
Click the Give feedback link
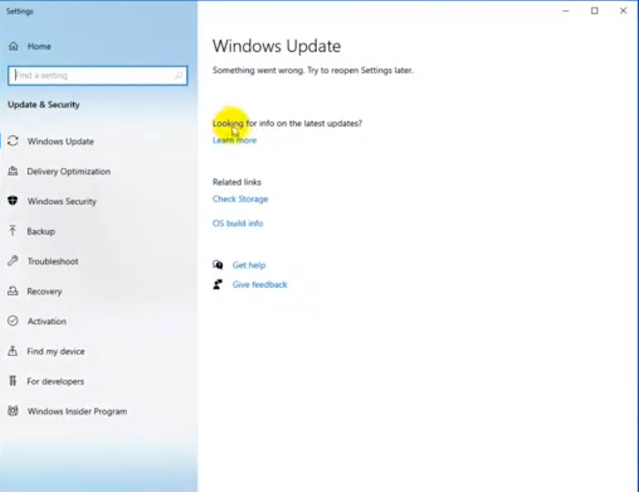click(x=260, y=285)
